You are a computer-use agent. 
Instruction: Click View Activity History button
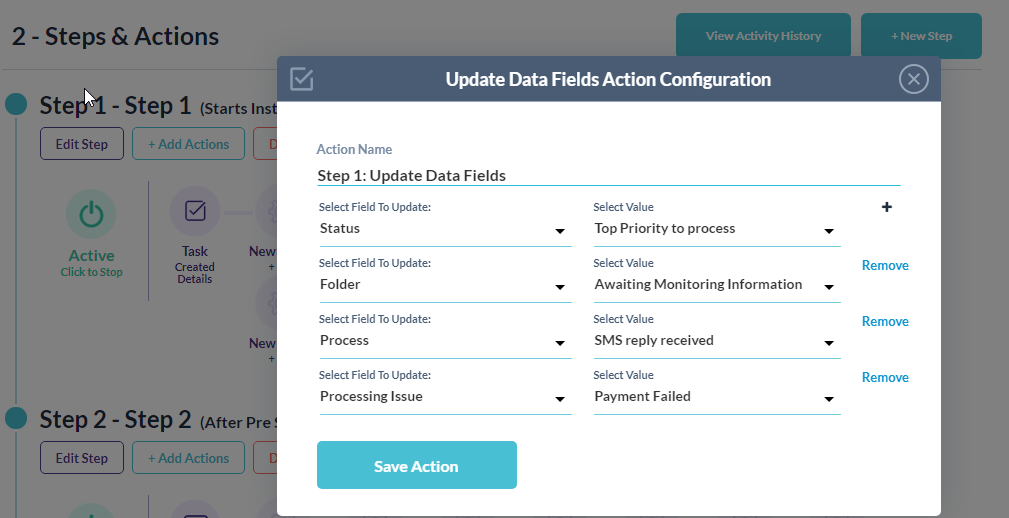[763, 36]
